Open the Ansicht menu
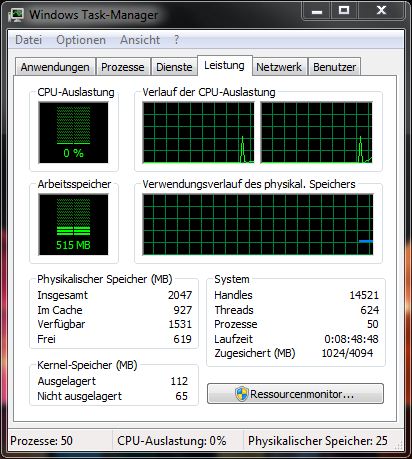The width and height of the screenshot is (412, 459). (x=140, y=40)
